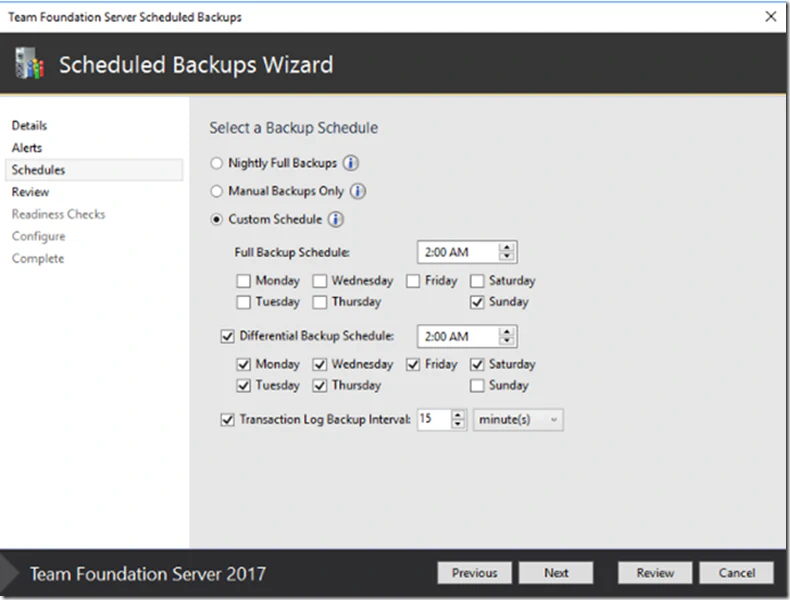
Task: Click the Previous button
Action: [x=474, y=573]
